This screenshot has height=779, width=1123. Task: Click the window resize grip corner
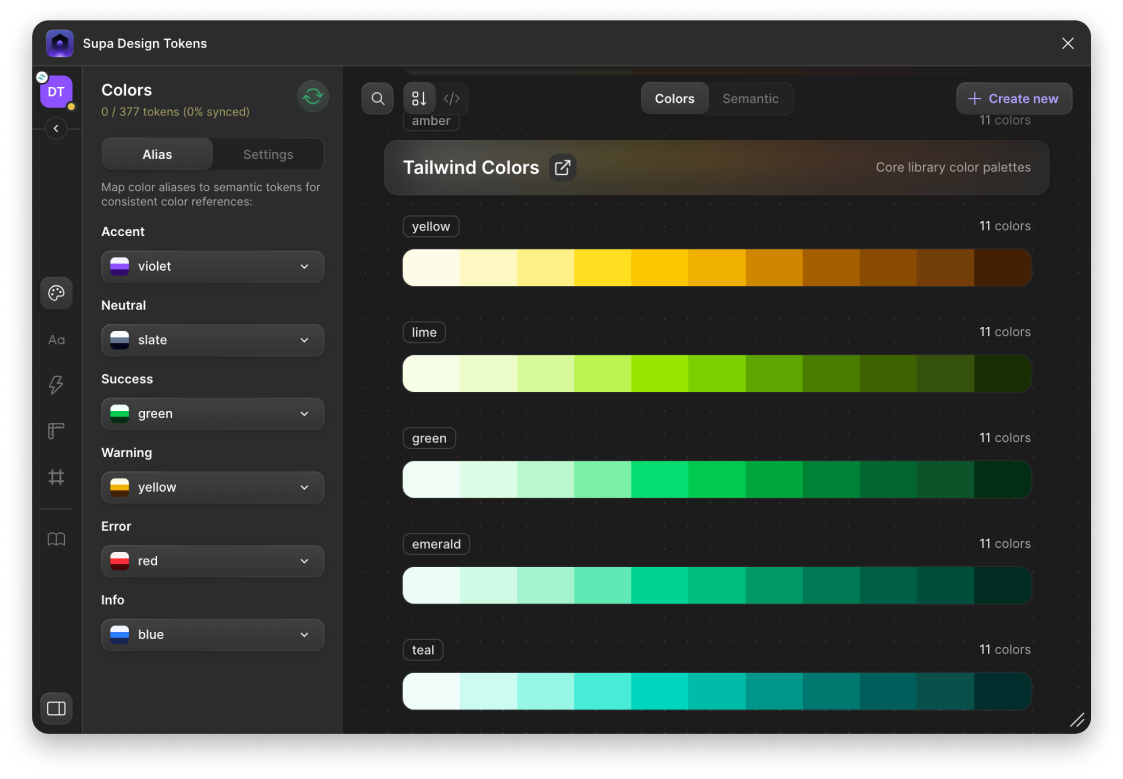point(1076,721)
